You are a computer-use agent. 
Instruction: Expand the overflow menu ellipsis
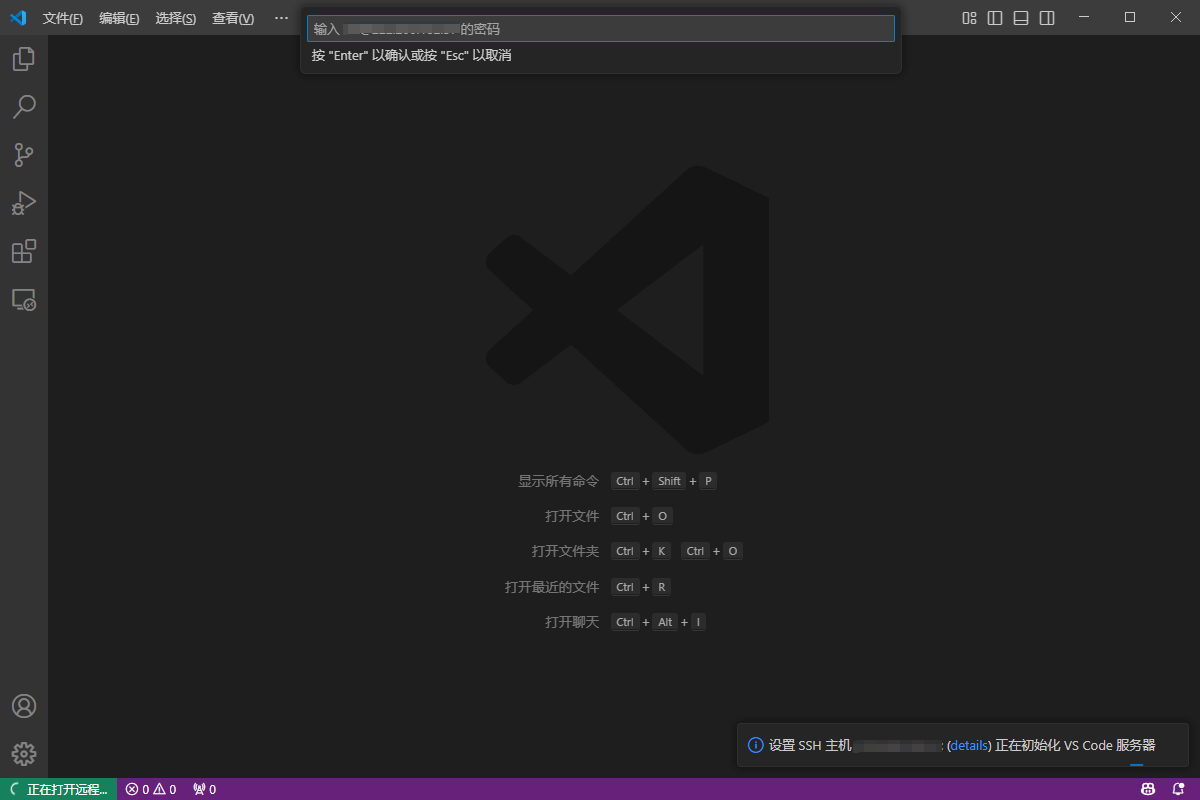[x=281, y=18]
